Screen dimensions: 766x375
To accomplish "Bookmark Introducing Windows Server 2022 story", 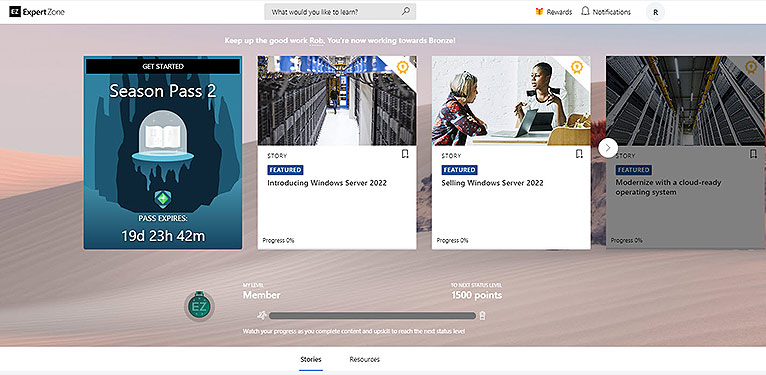I will tap(405, 154).
